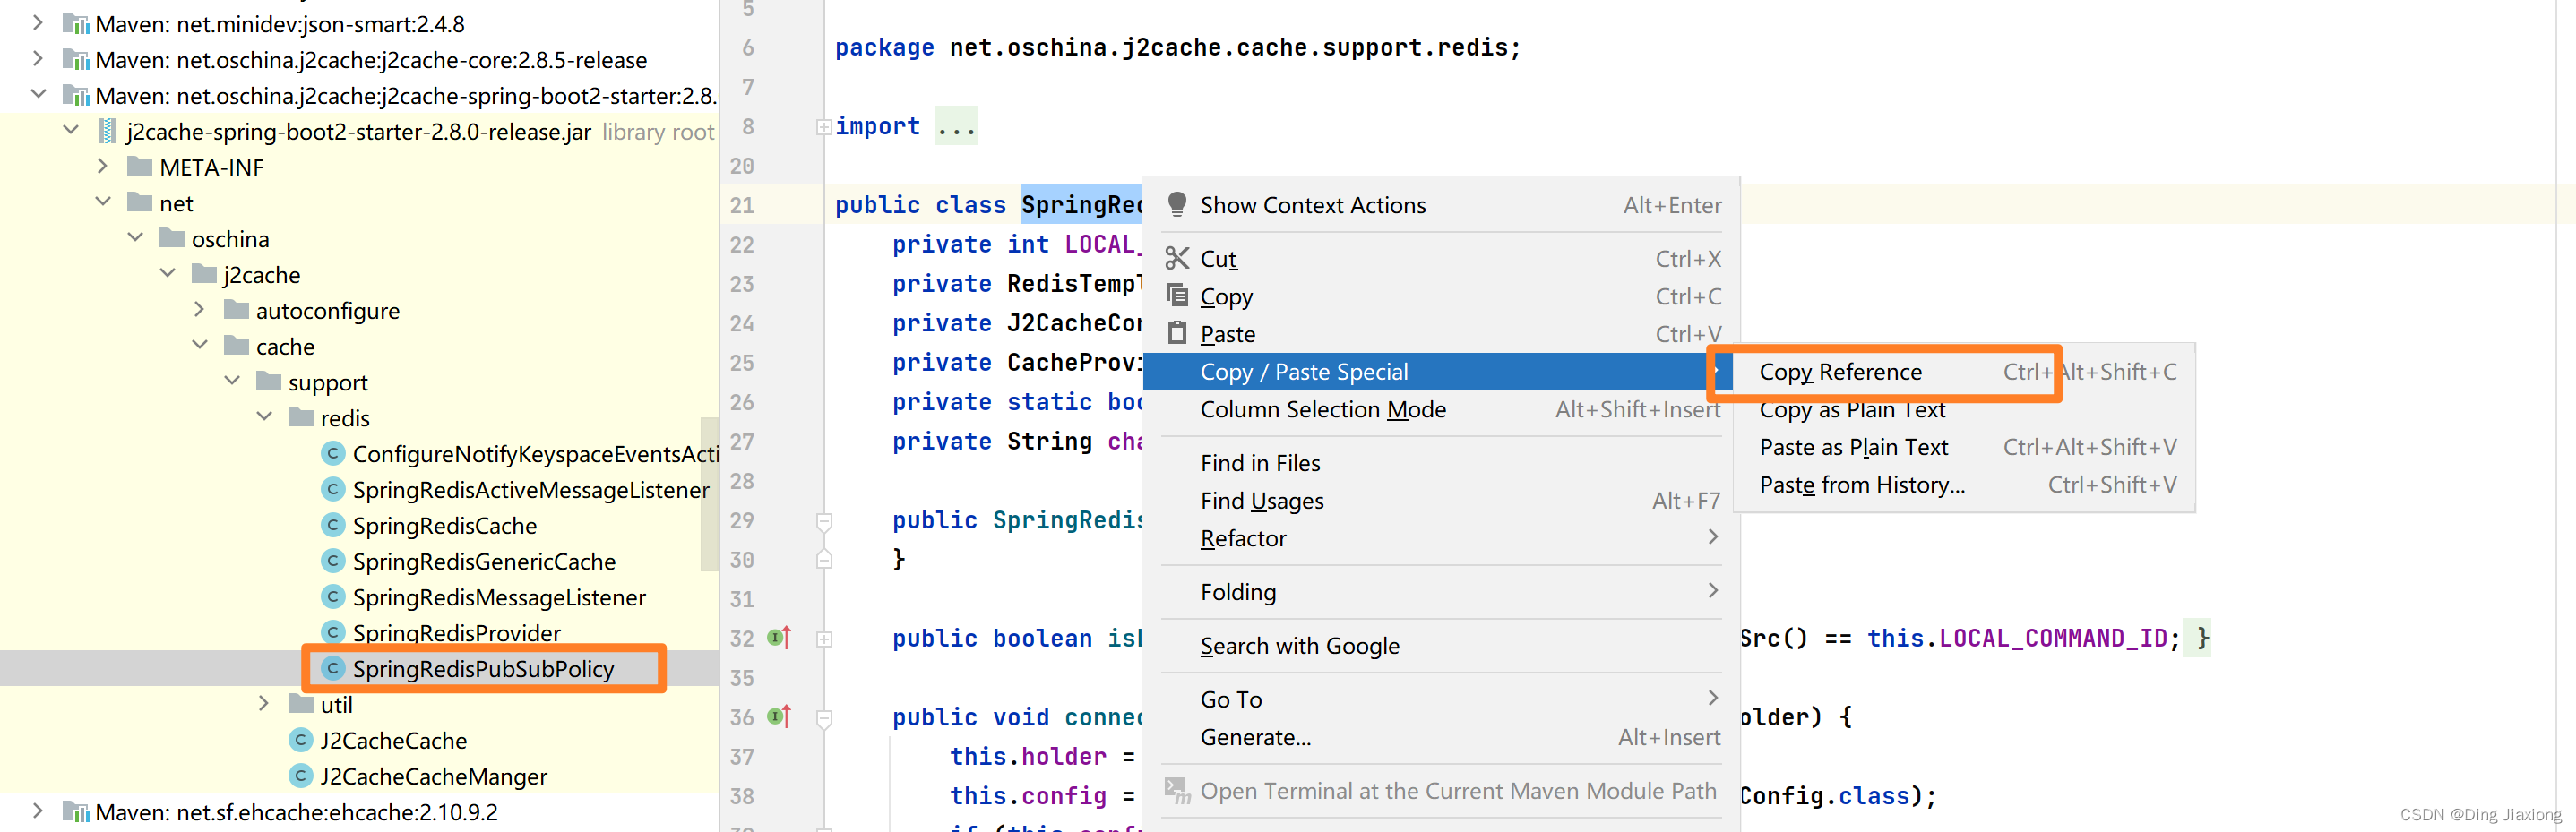The width and height of the screenshot is (2576, 832).
Task: Select SpringRedisPubSubPolicy in project tree
Action: pyautogui.click(x=484, y=669)
